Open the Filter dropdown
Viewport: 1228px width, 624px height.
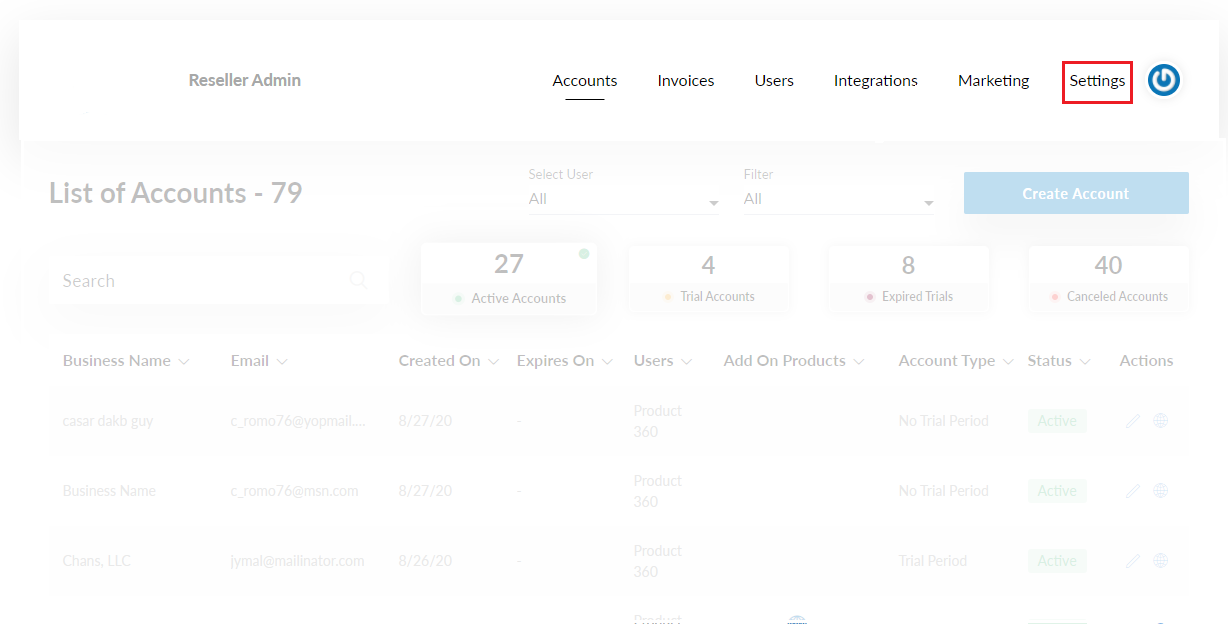pos(839,199)
